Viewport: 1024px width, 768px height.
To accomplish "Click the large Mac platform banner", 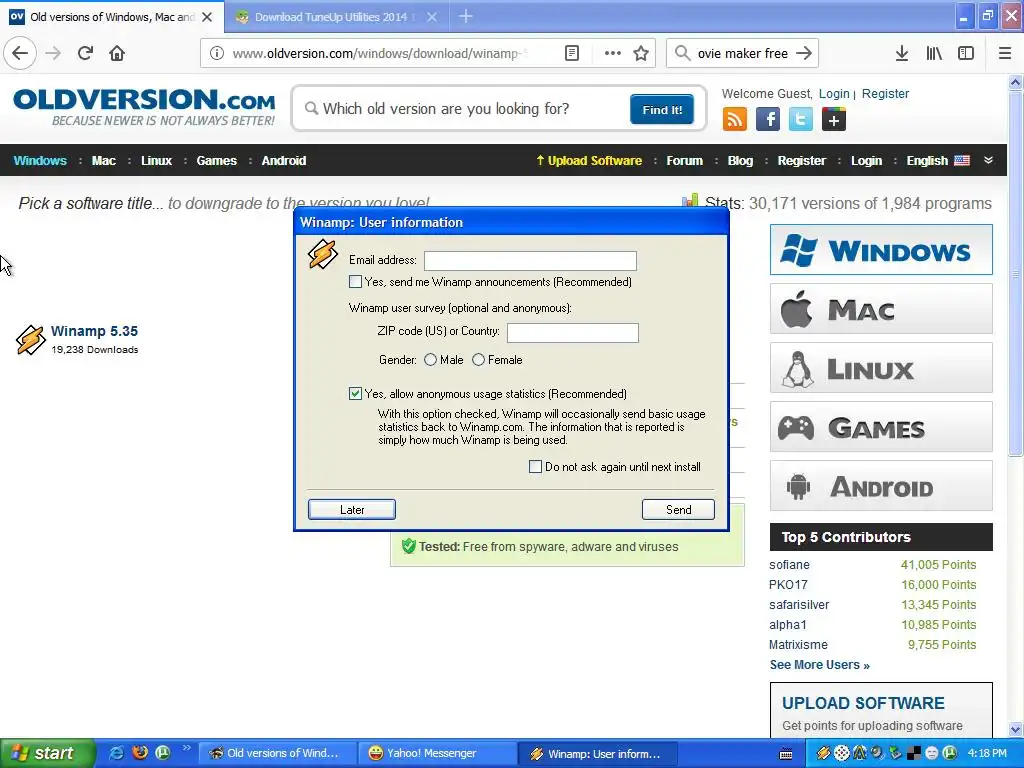I will [x=881, y=308].
